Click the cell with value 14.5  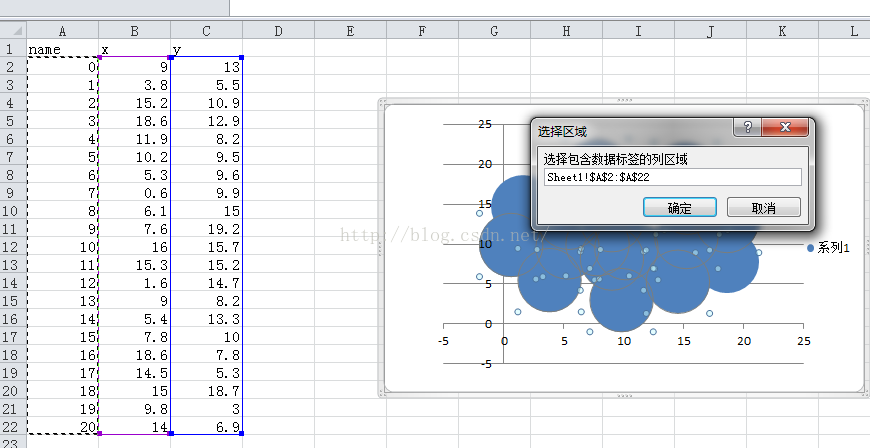134,373
